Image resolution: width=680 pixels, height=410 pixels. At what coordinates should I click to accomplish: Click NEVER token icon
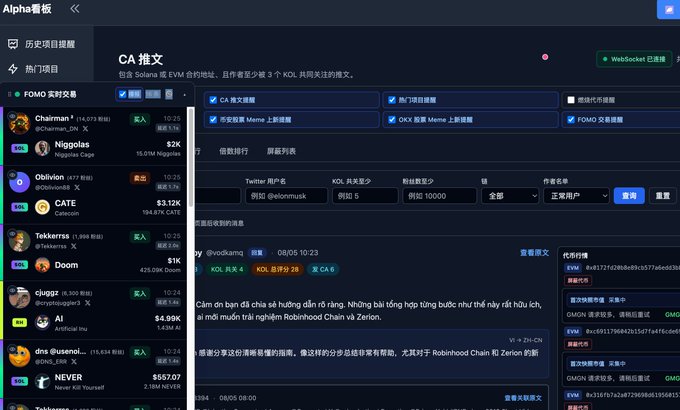coord(42,381)
